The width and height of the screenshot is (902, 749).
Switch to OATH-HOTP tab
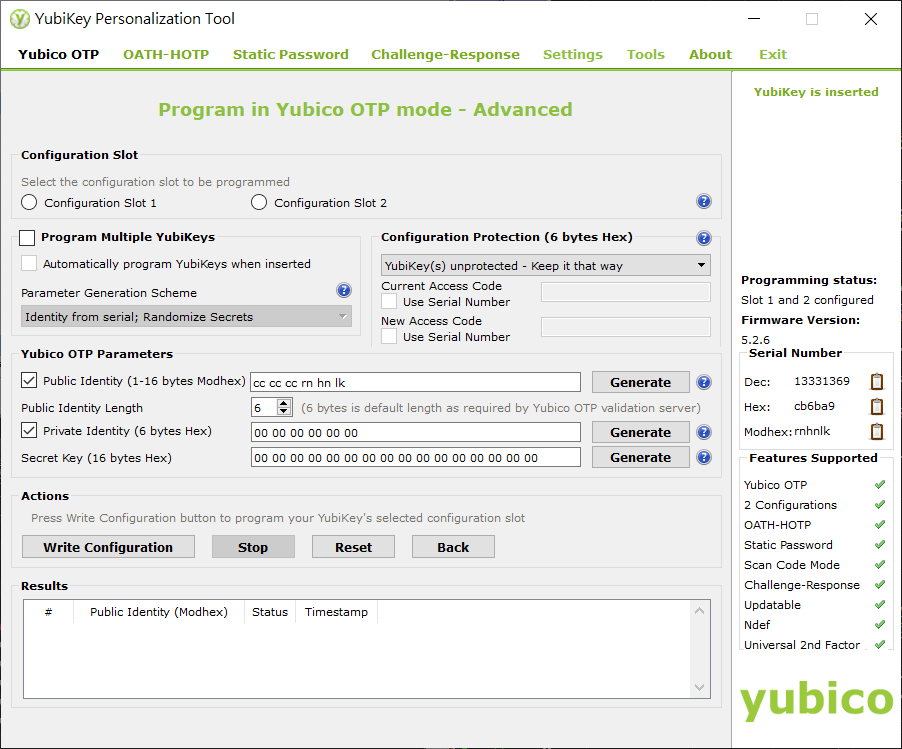point(166,55)
